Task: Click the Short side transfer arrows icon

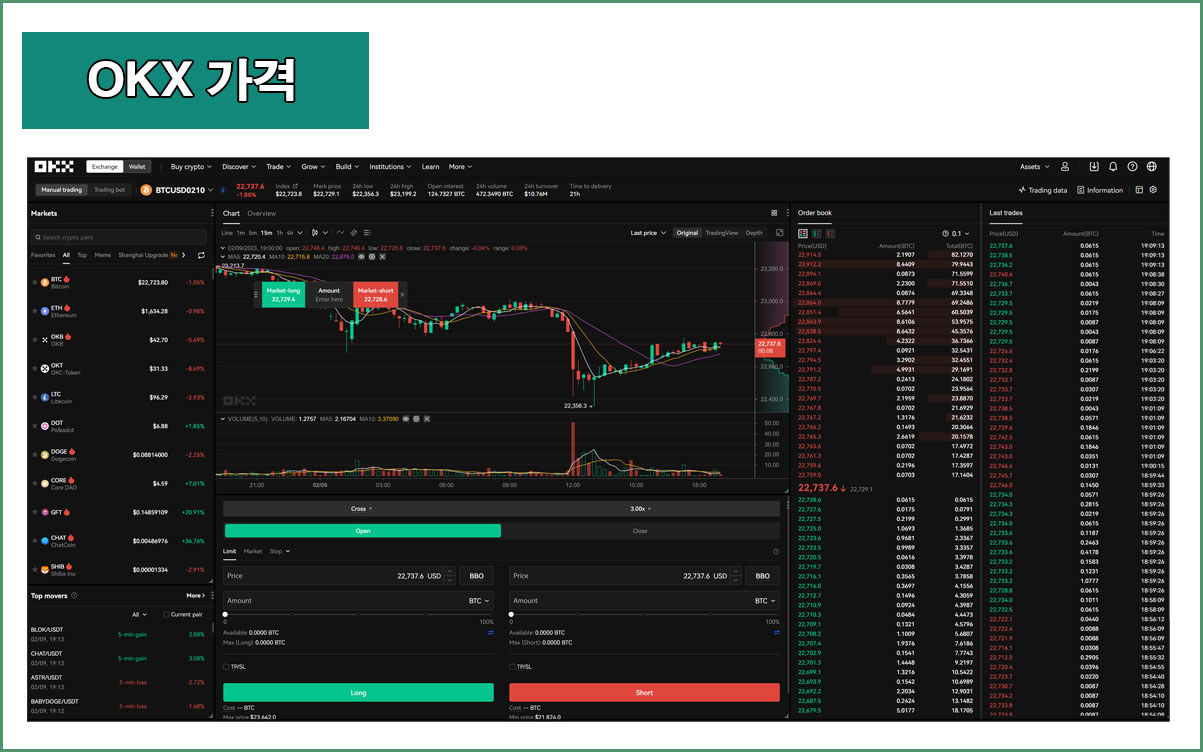Action: click(777, 632)
